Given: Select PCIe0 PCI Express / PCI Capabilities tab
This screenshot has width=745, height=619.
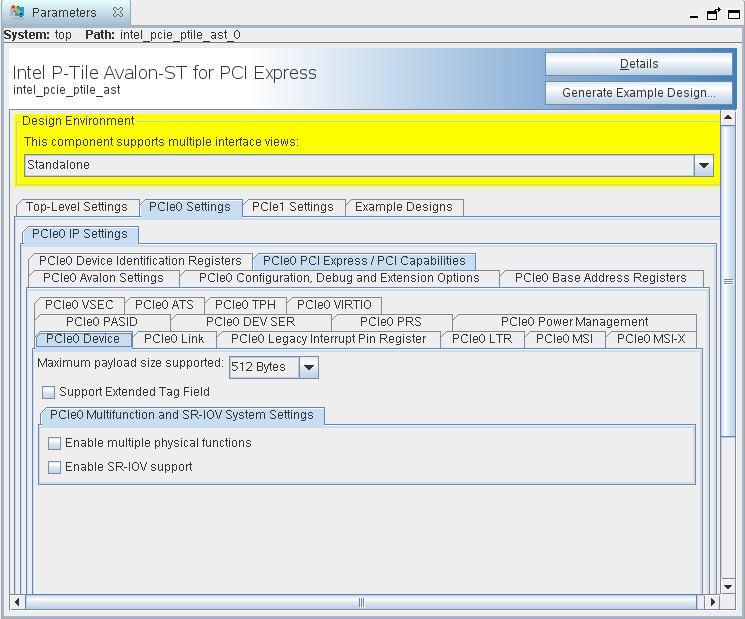Looking at the screenshot, I should pos(364,261).
